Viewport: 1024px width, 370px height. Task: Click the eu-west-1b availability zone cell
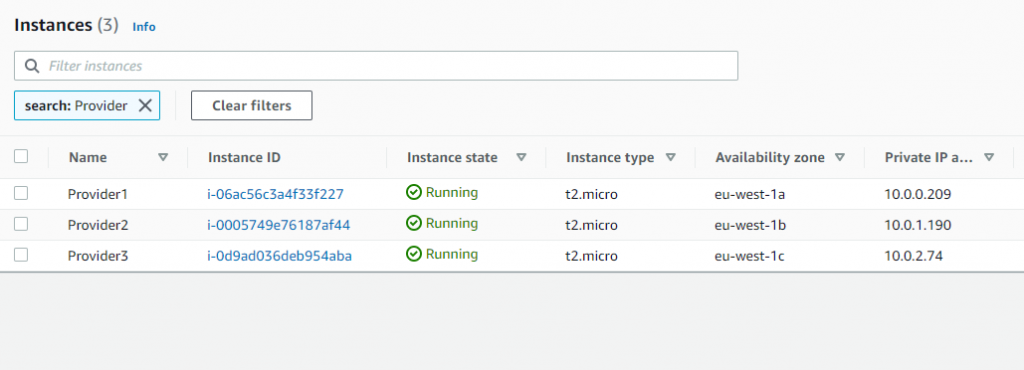click(750, 225)
